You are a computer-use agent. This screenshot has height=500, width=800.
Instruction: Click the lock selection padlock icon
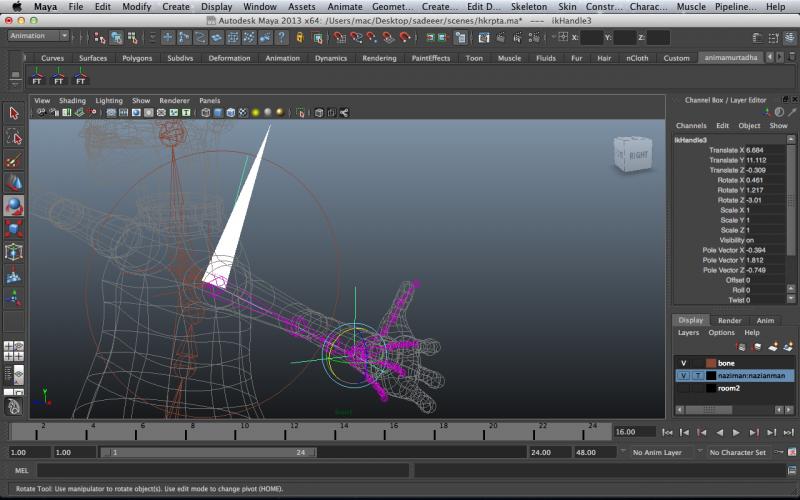(x=299, y=37)
